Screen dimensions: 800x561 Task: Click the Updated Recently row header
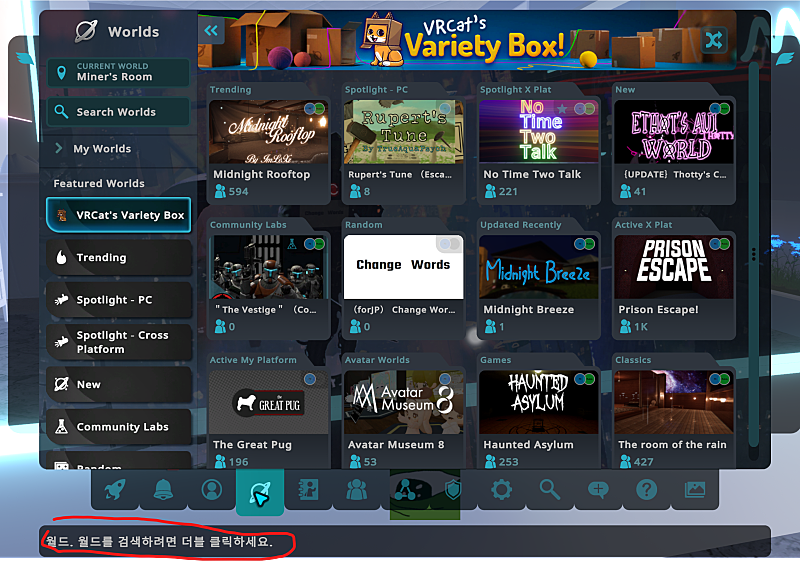point(520,225)
